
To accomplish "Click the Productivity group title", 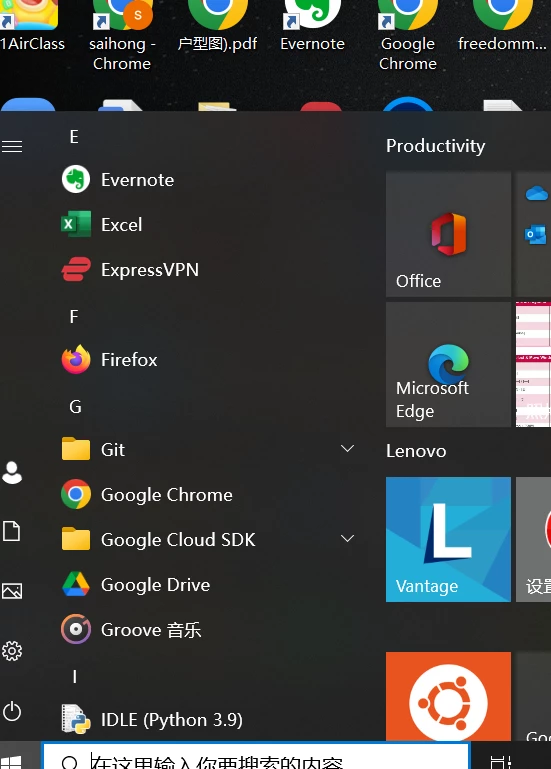I will click(436, 146).
